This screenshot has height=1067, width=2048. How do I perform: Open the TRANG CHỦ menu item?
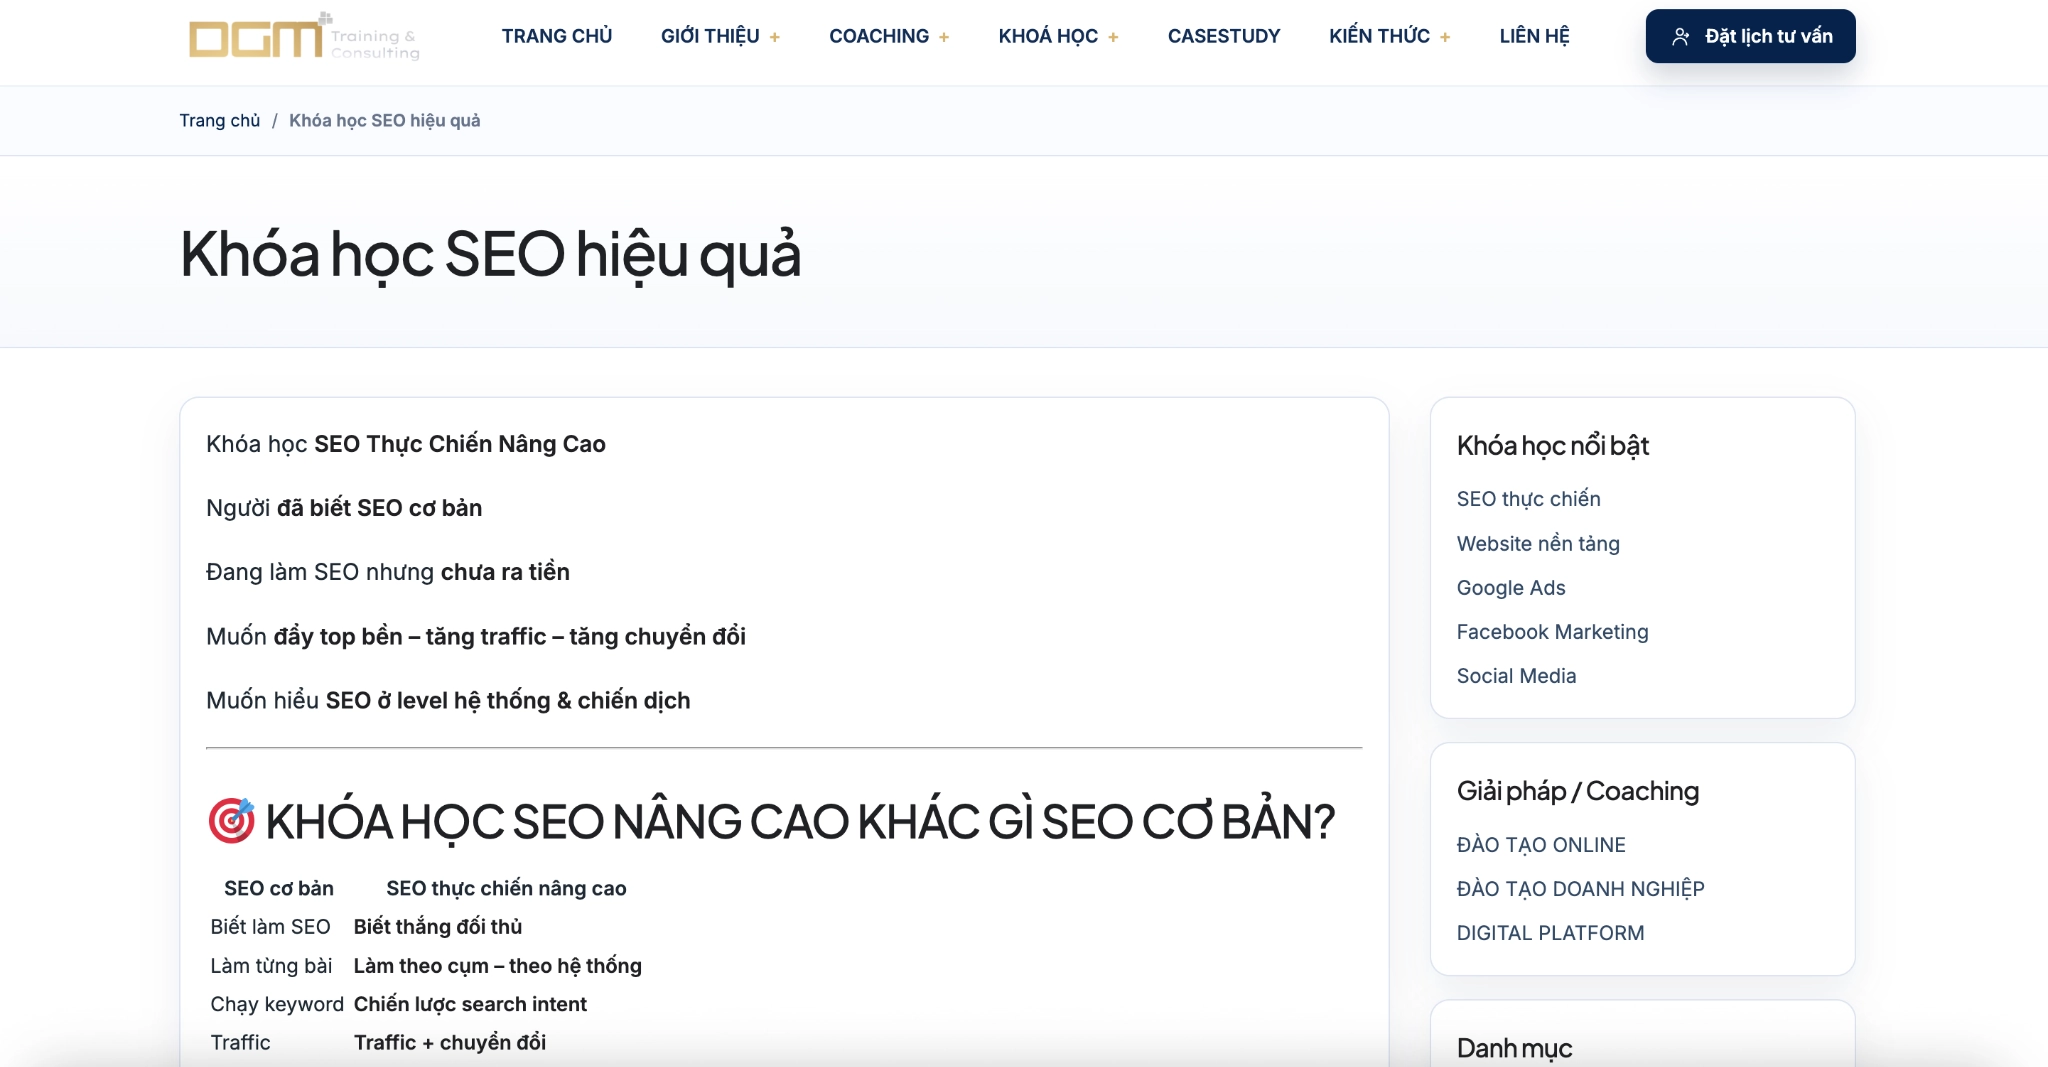point(557,36)
